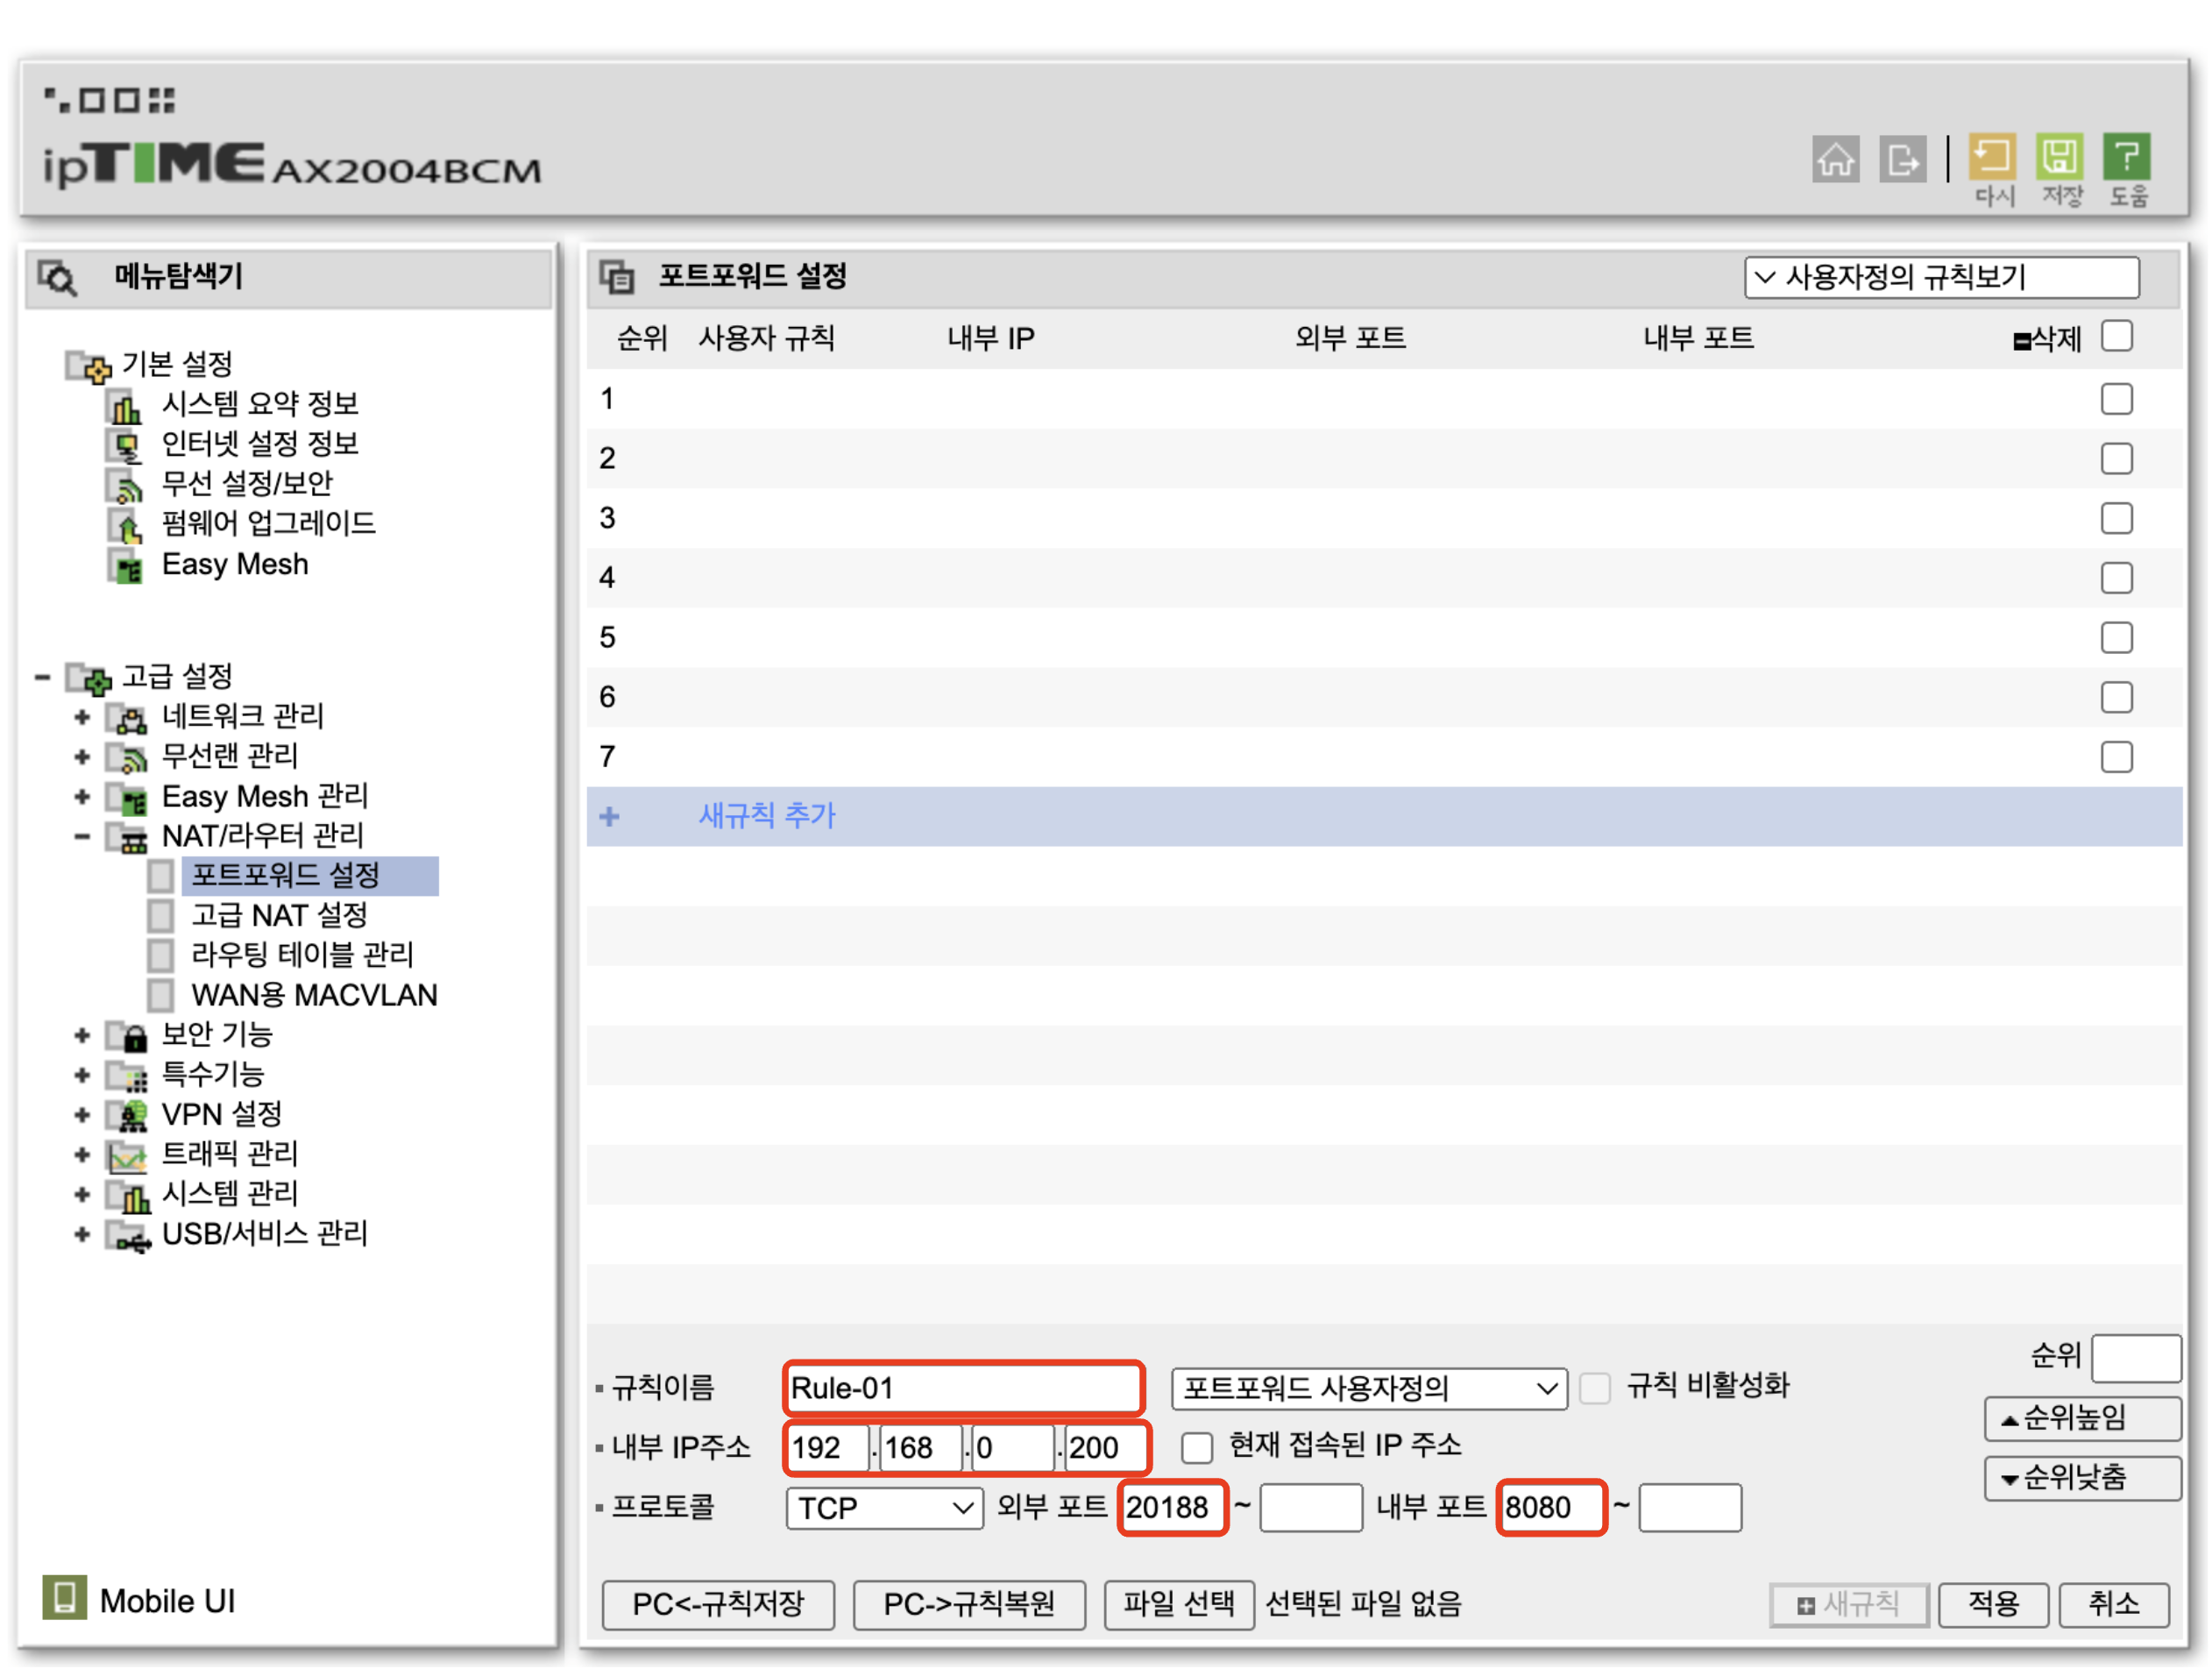Click the home icon in header
Image resolution: width=2212 pixels, height=1669 pixels.
point(1835,159)
